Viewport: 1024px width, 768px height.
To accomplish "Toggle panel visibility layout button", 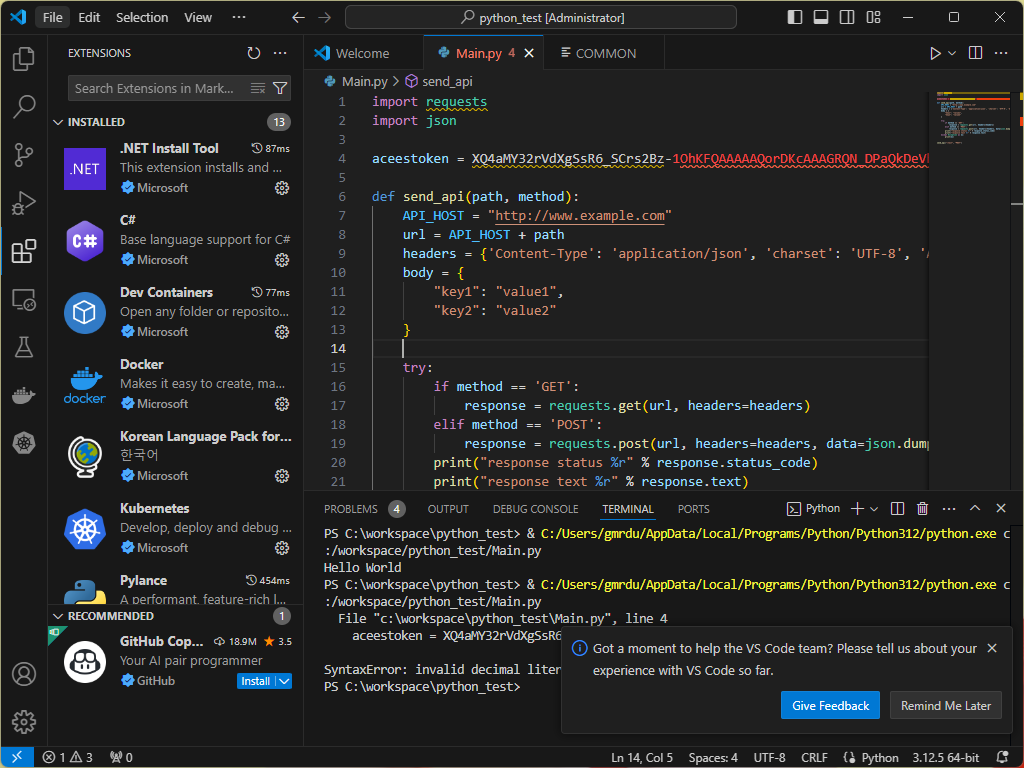I will pyautogui.click(x=821, y=18).
